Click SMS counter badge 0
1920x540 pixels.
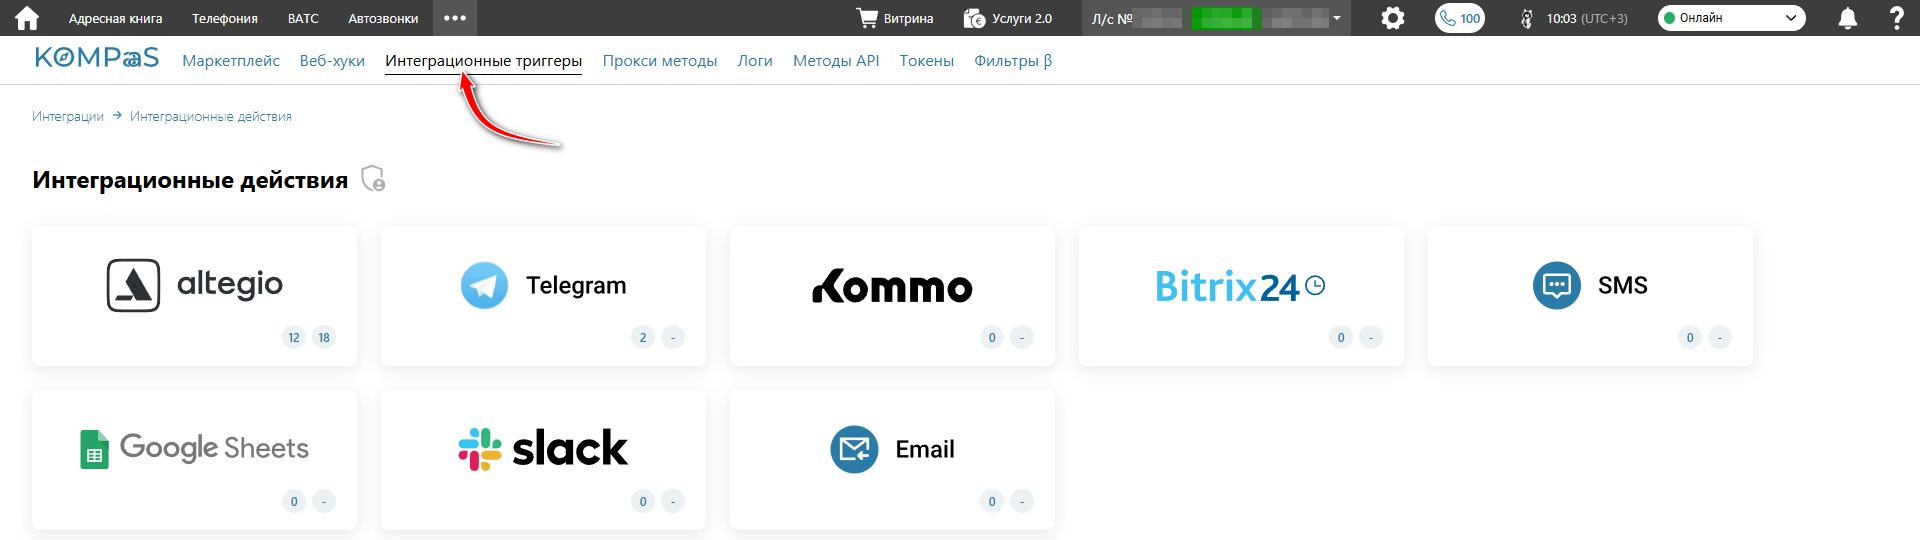tap(1690, 337)
